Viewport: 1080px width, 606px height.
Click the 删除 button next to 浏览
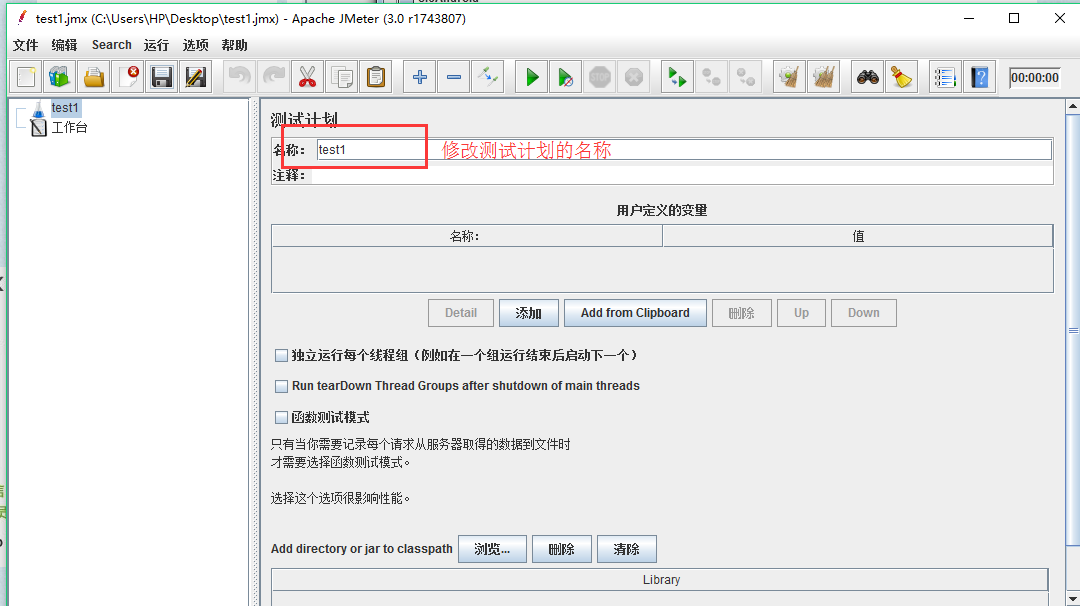[x=561, y=549]
